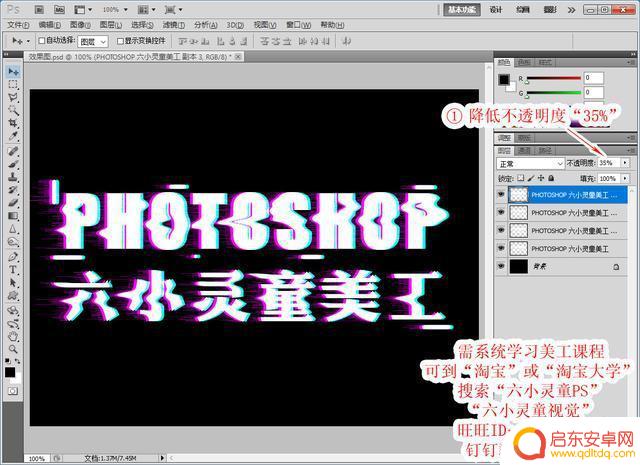Toggle lock all padlock icon
Viewport: 640px width, 465px height.
point(551,178)
